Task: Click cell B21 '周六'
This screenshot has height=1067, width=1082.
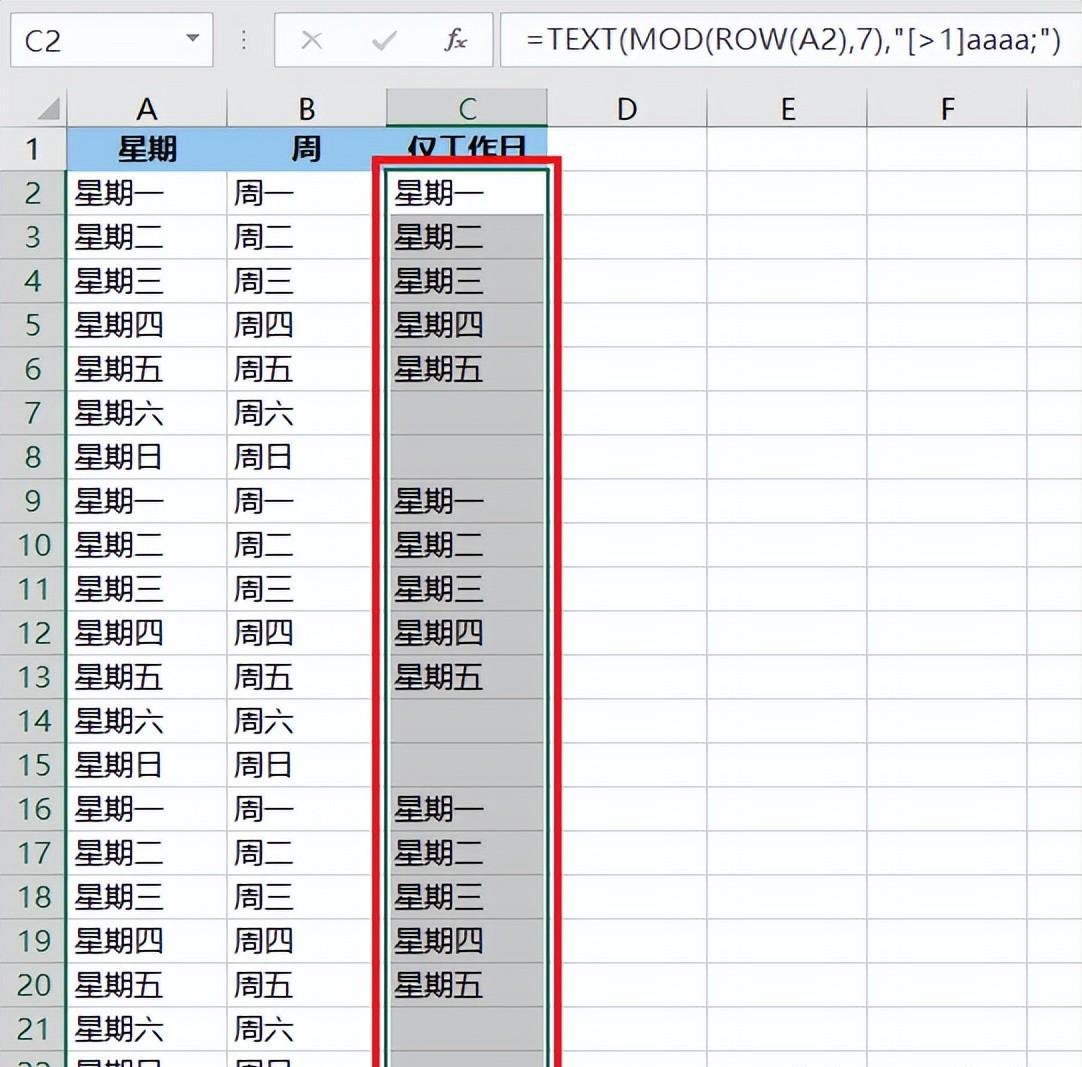Action: coord(306,1029)
